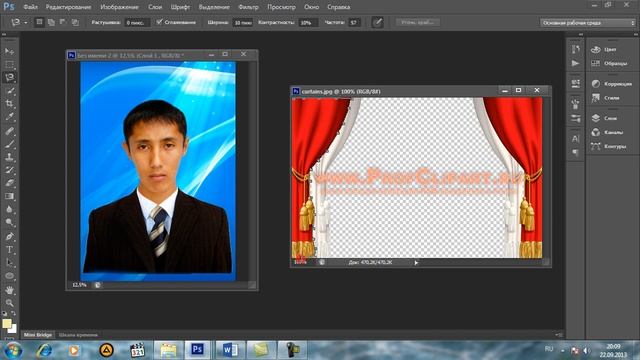Select the Dodge tool
Image resolution: width=640 pixels, height=360 pixels.
click(9, 223)
